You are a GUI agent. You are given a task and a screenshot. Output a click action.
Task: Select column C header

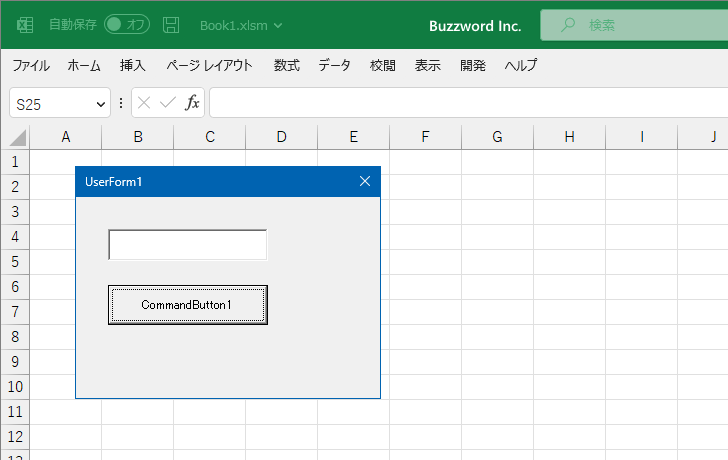pyautogui.click(x=209, y=137)
